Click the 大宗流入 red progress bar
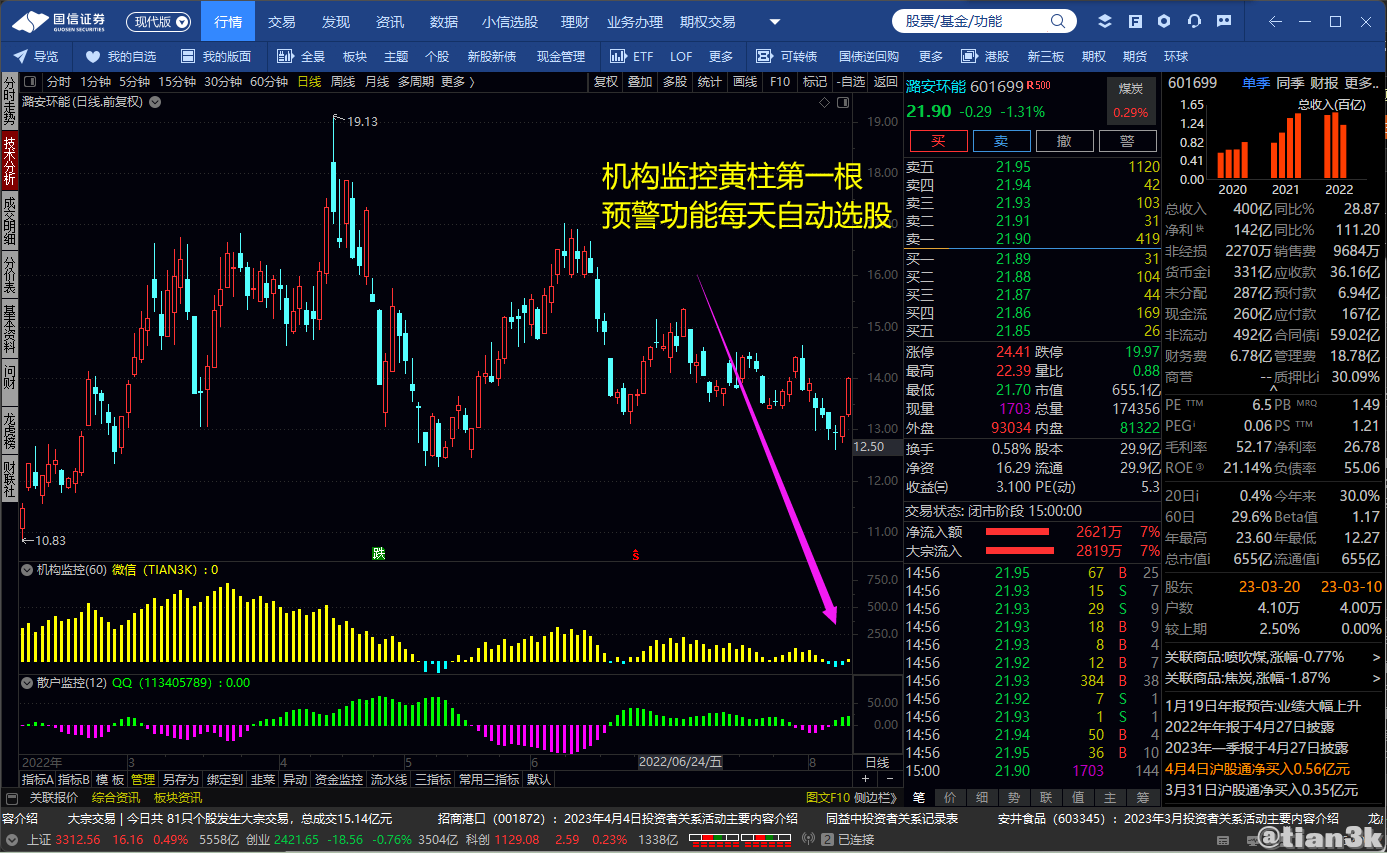This screenshot has height=853, width=1387. click(x=1020, y=551)
